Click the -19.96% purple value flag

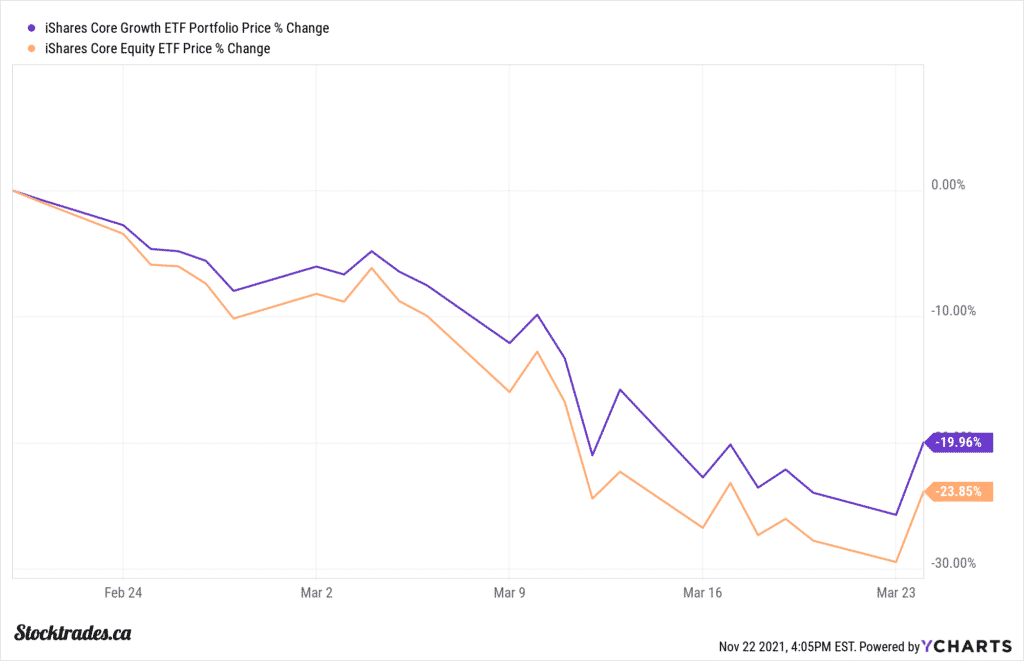[962, 441]
